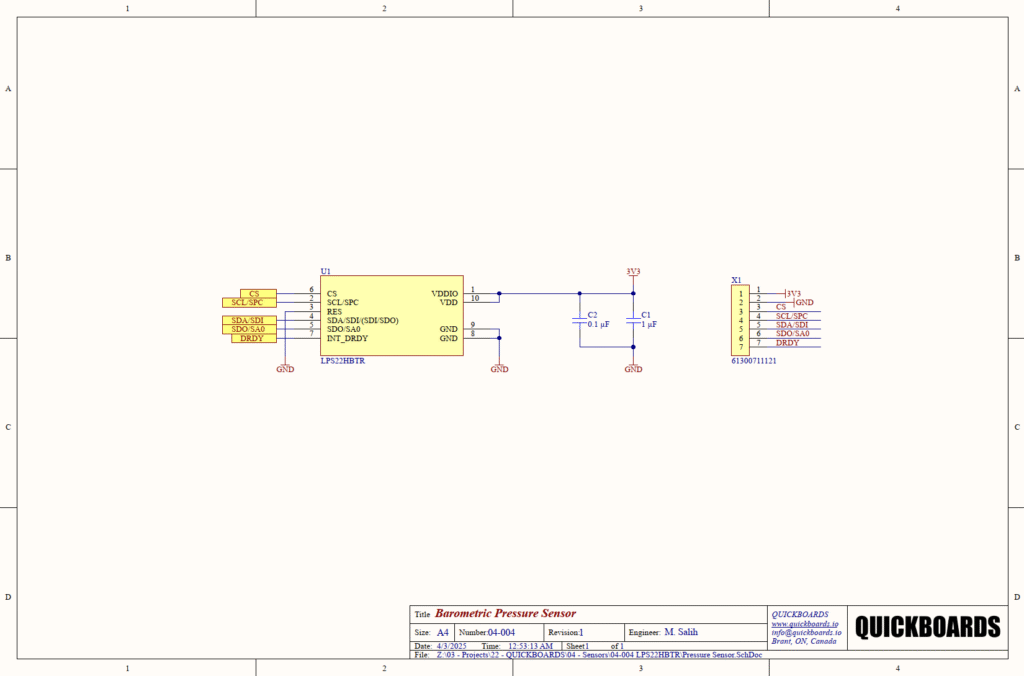Select the yellow CS port on the left

[x=257, y=293]
